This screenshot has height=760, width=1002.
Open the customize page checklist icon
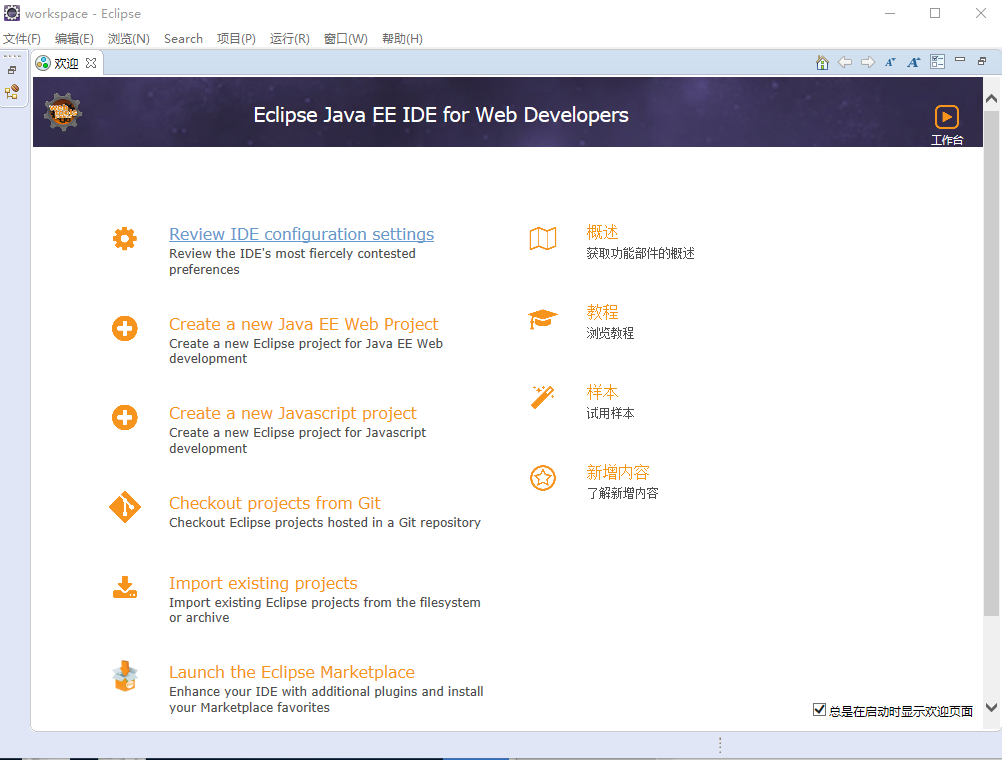coord(937,62)
